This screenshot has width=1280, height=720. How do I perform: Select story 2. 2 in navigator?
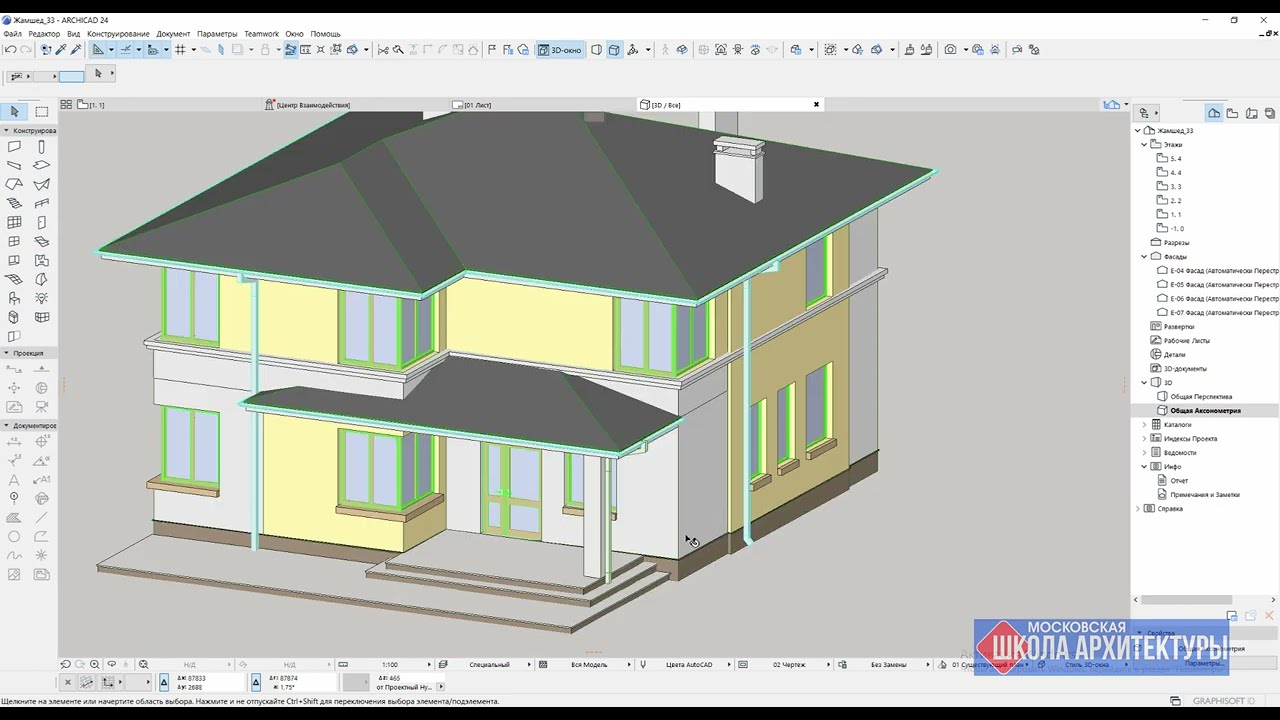point(1176,200)
